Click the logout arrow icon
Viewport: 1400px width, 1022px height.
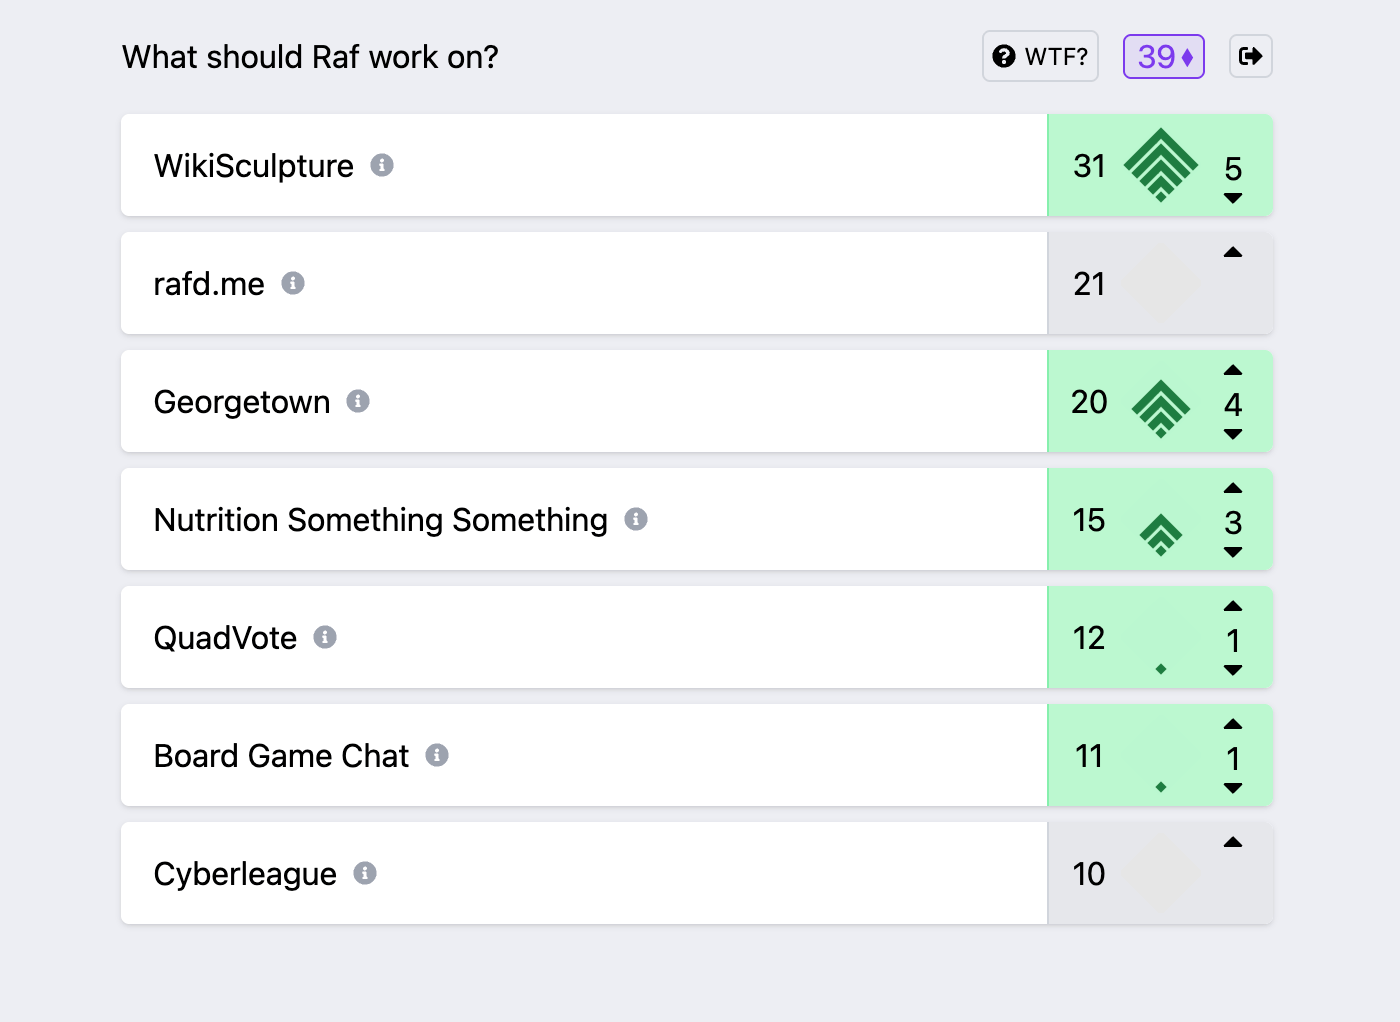pos(1250,56)
